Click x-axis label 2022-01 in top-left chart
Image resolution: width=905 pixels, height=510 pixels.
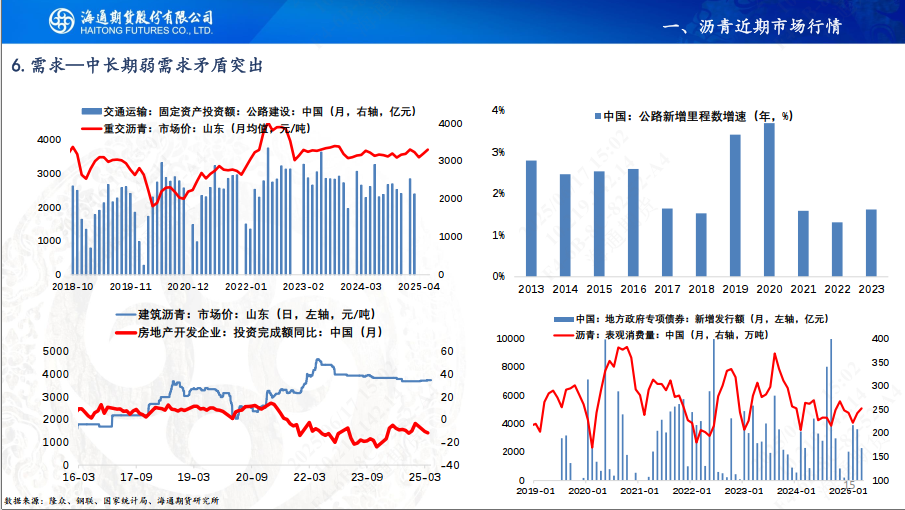[246, 287]
